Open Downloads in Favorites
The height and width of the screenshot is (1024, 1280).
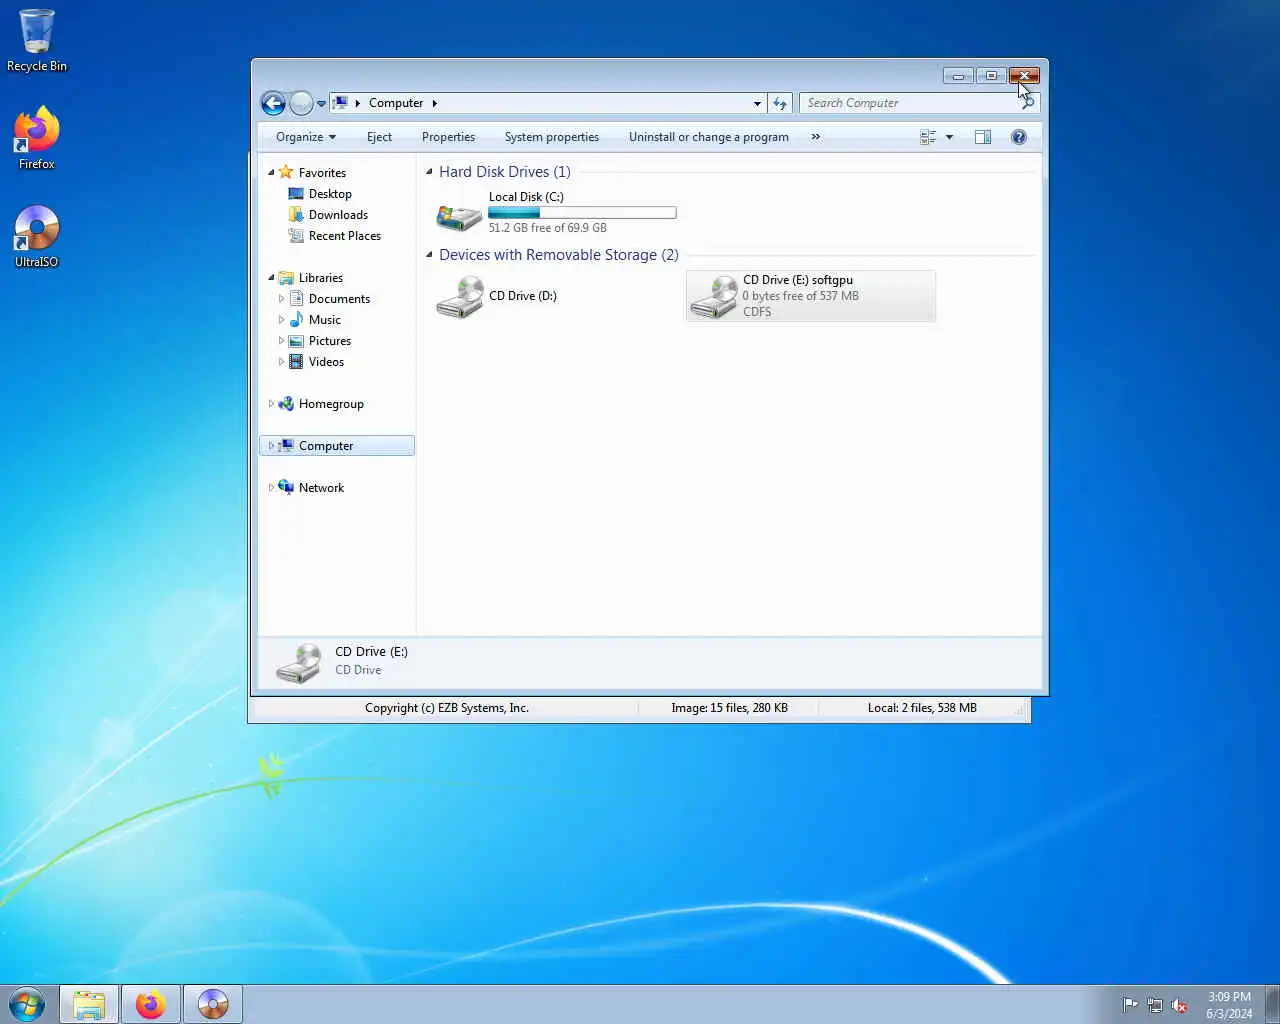pyautogui.click(x=338, y=215)
